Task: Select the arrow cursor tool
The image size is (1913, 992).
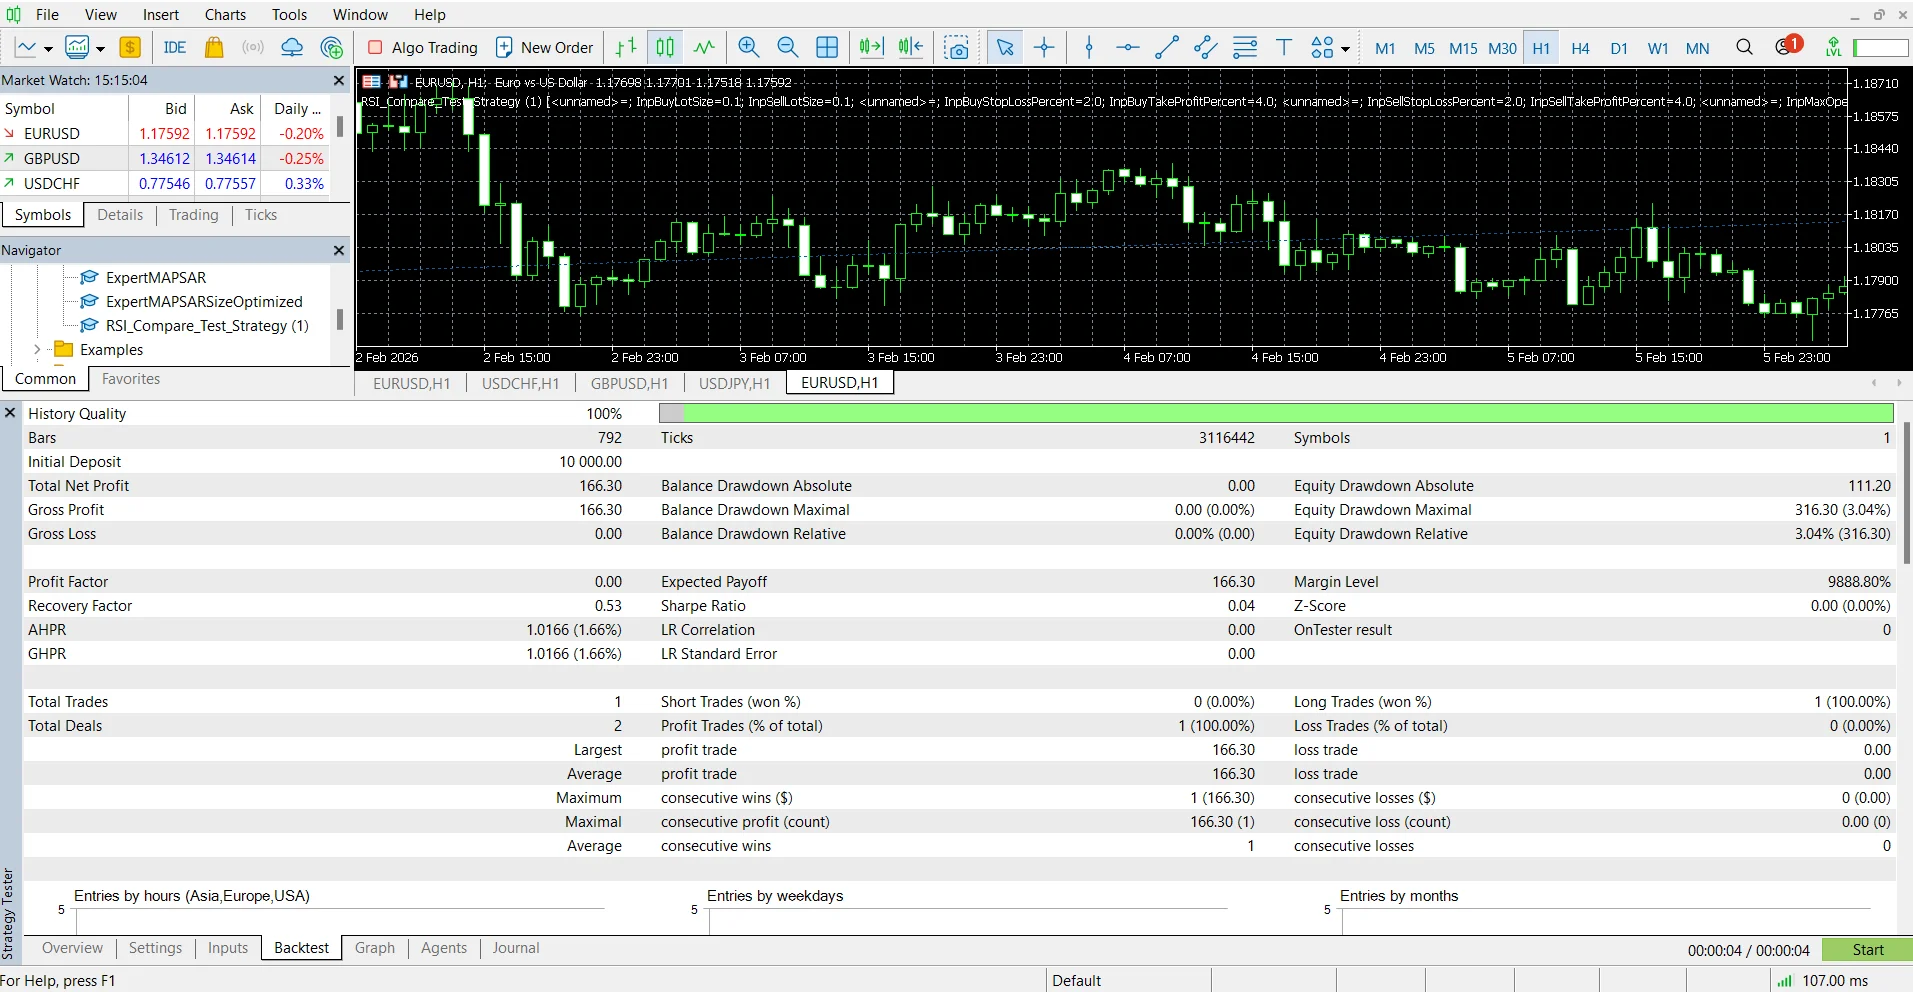Action: click(1005, 47)
